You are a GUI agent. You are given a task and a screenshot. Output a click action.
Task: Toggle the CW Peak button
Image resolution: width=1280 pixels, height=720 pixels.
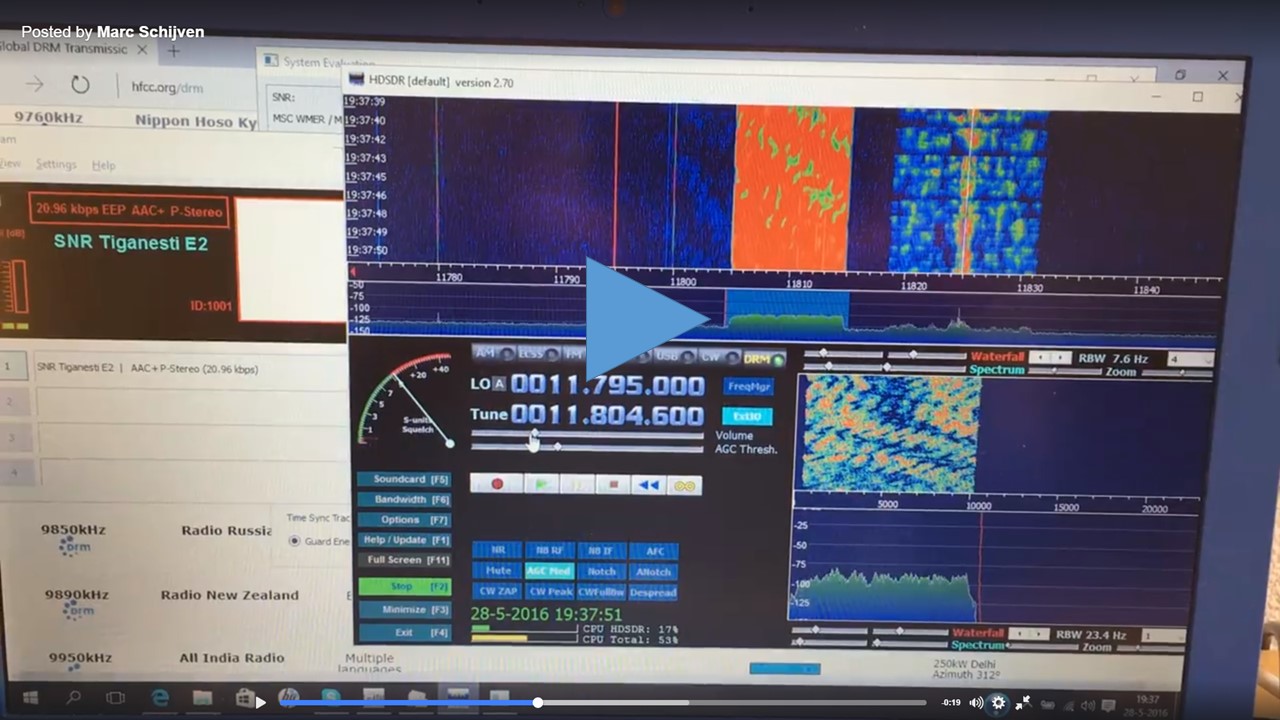click(x=549, y=592)
